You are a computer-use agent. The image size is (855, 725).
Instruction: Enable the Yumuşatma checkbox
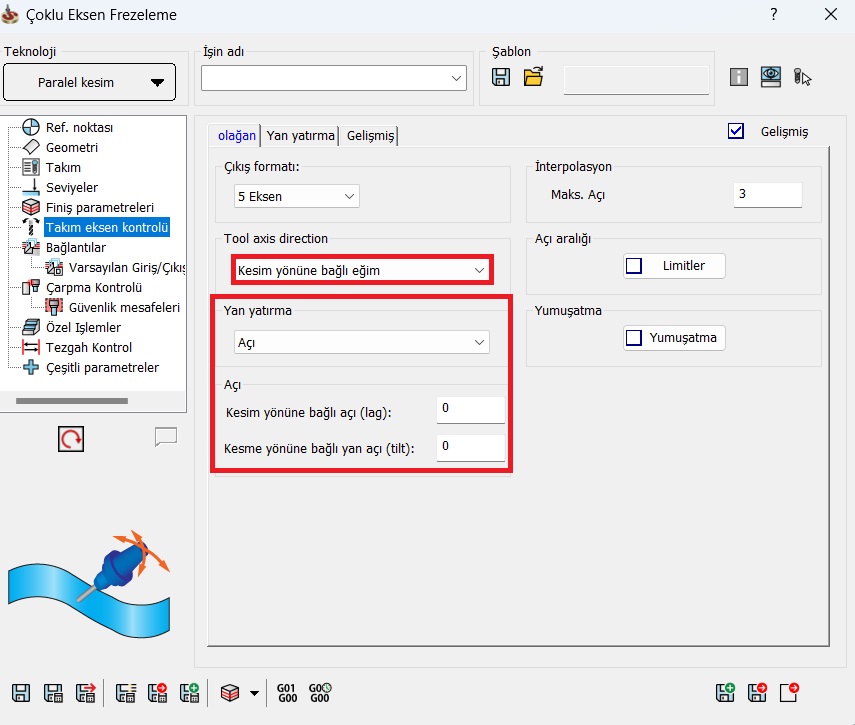coord(634,338)
